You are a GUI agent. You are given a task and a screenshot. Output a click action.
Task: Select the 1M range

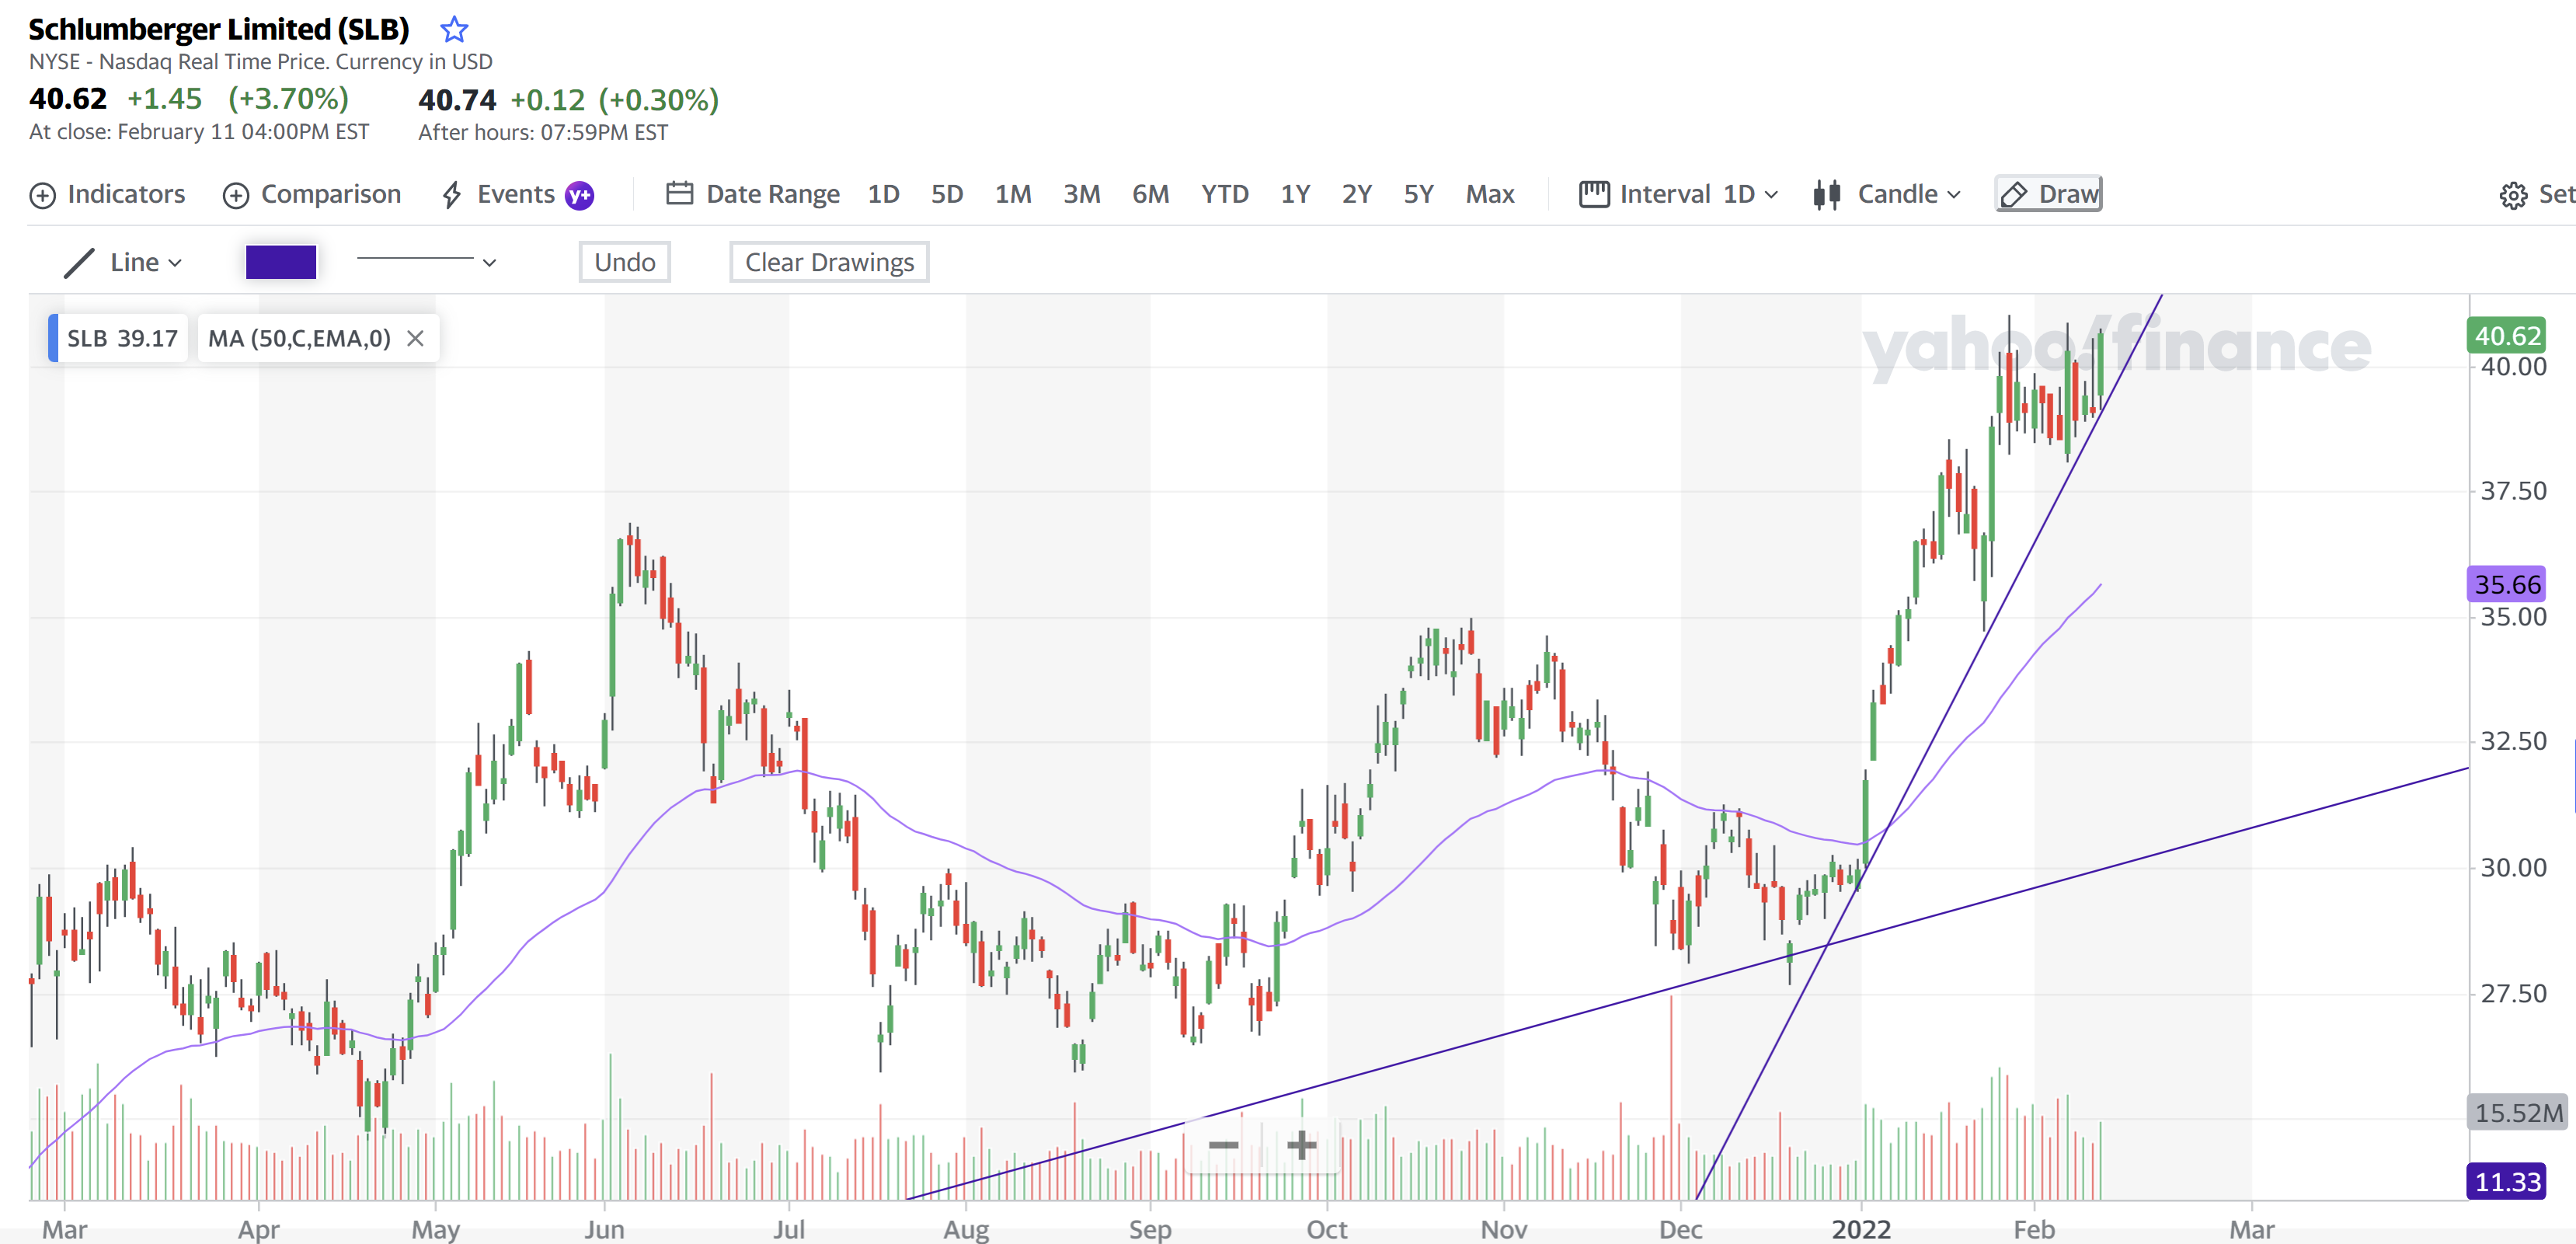[x=1013, y=194]
